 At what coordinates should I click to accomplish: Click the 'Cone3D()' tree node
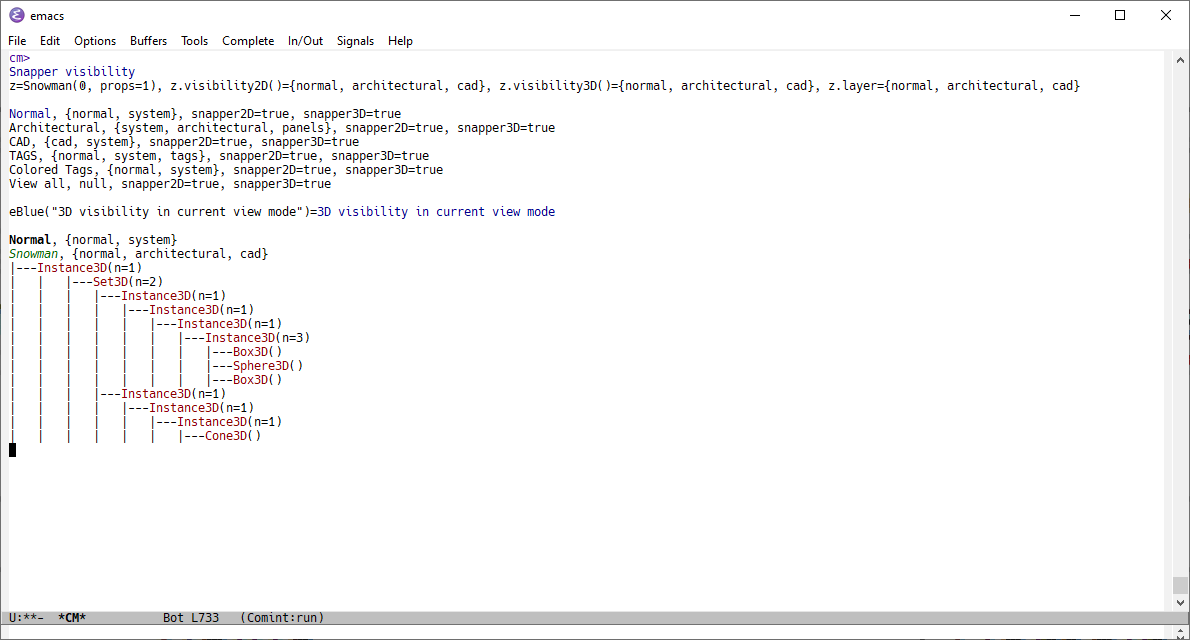[233, 436]
